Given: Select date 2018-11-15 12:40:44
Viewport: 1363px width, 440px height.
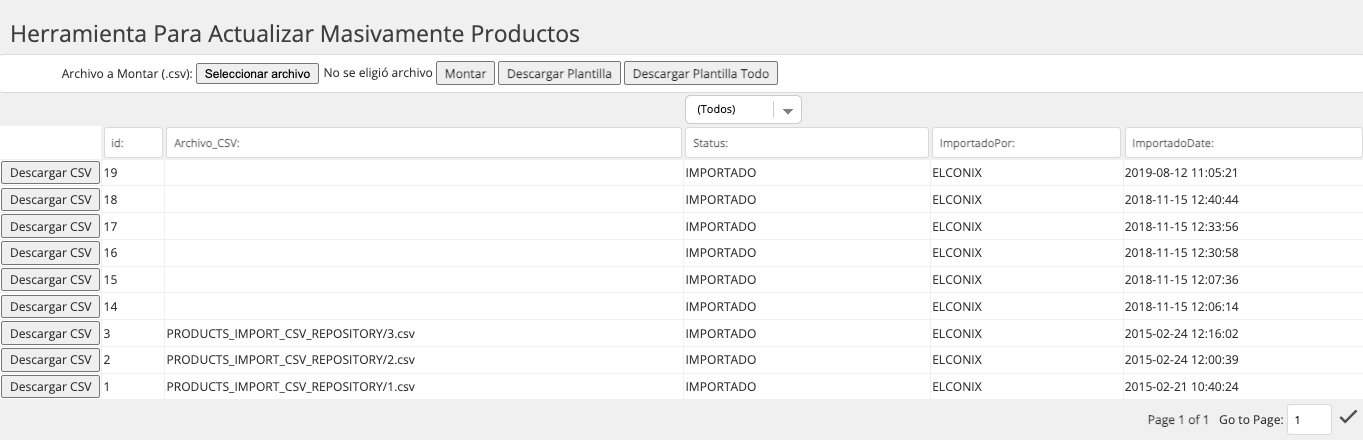Looking at the screenshot, I should coord(1182,200).
